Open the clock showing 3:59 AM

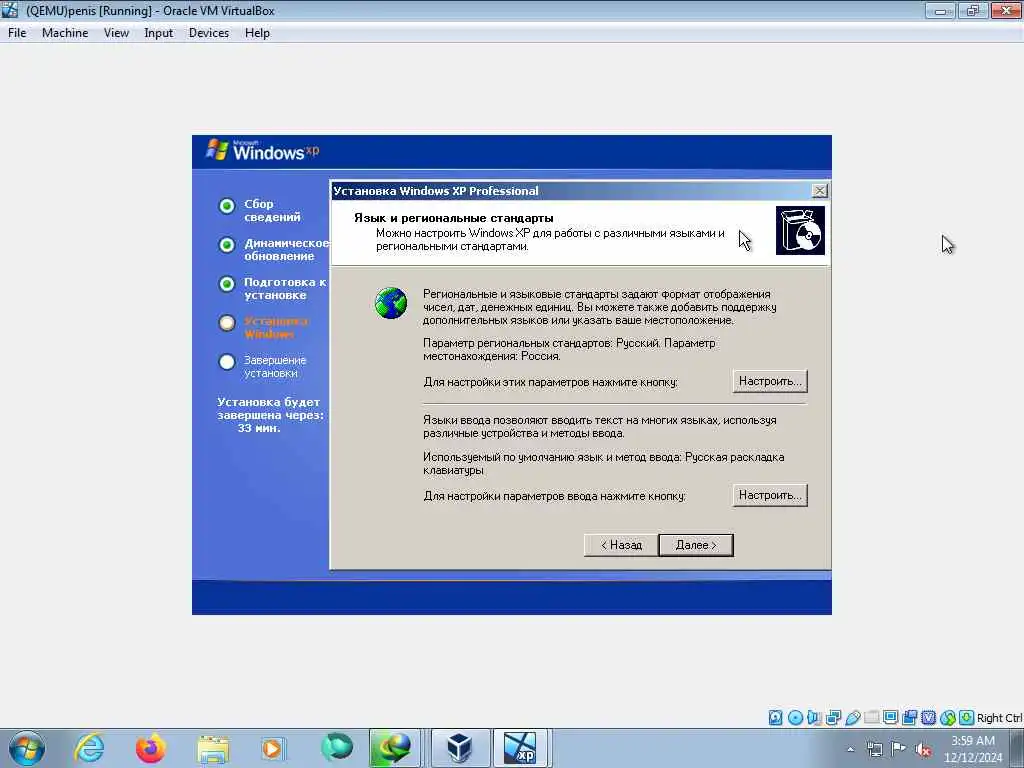[972, 748]
